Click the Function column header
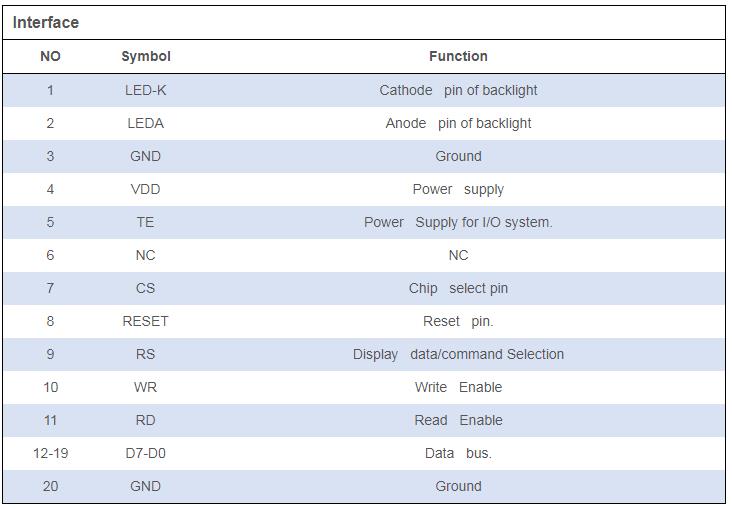The height and width of the screenshot is (509, 732). (x=458, y=57)
